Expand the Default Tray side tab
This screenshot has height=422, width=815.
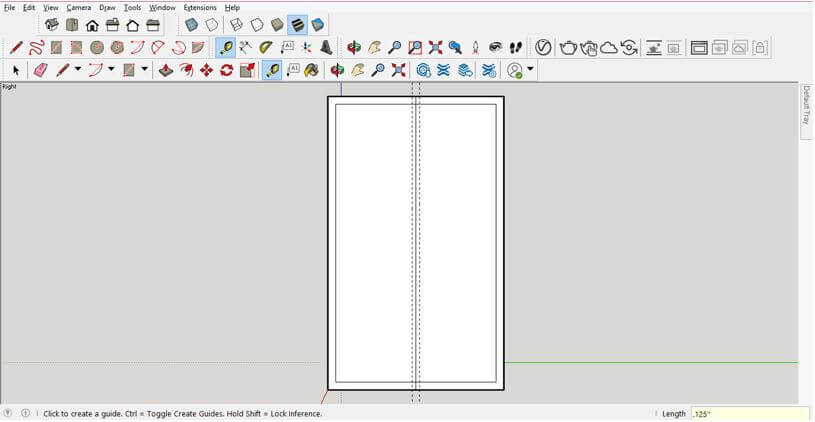coord(807,111)
